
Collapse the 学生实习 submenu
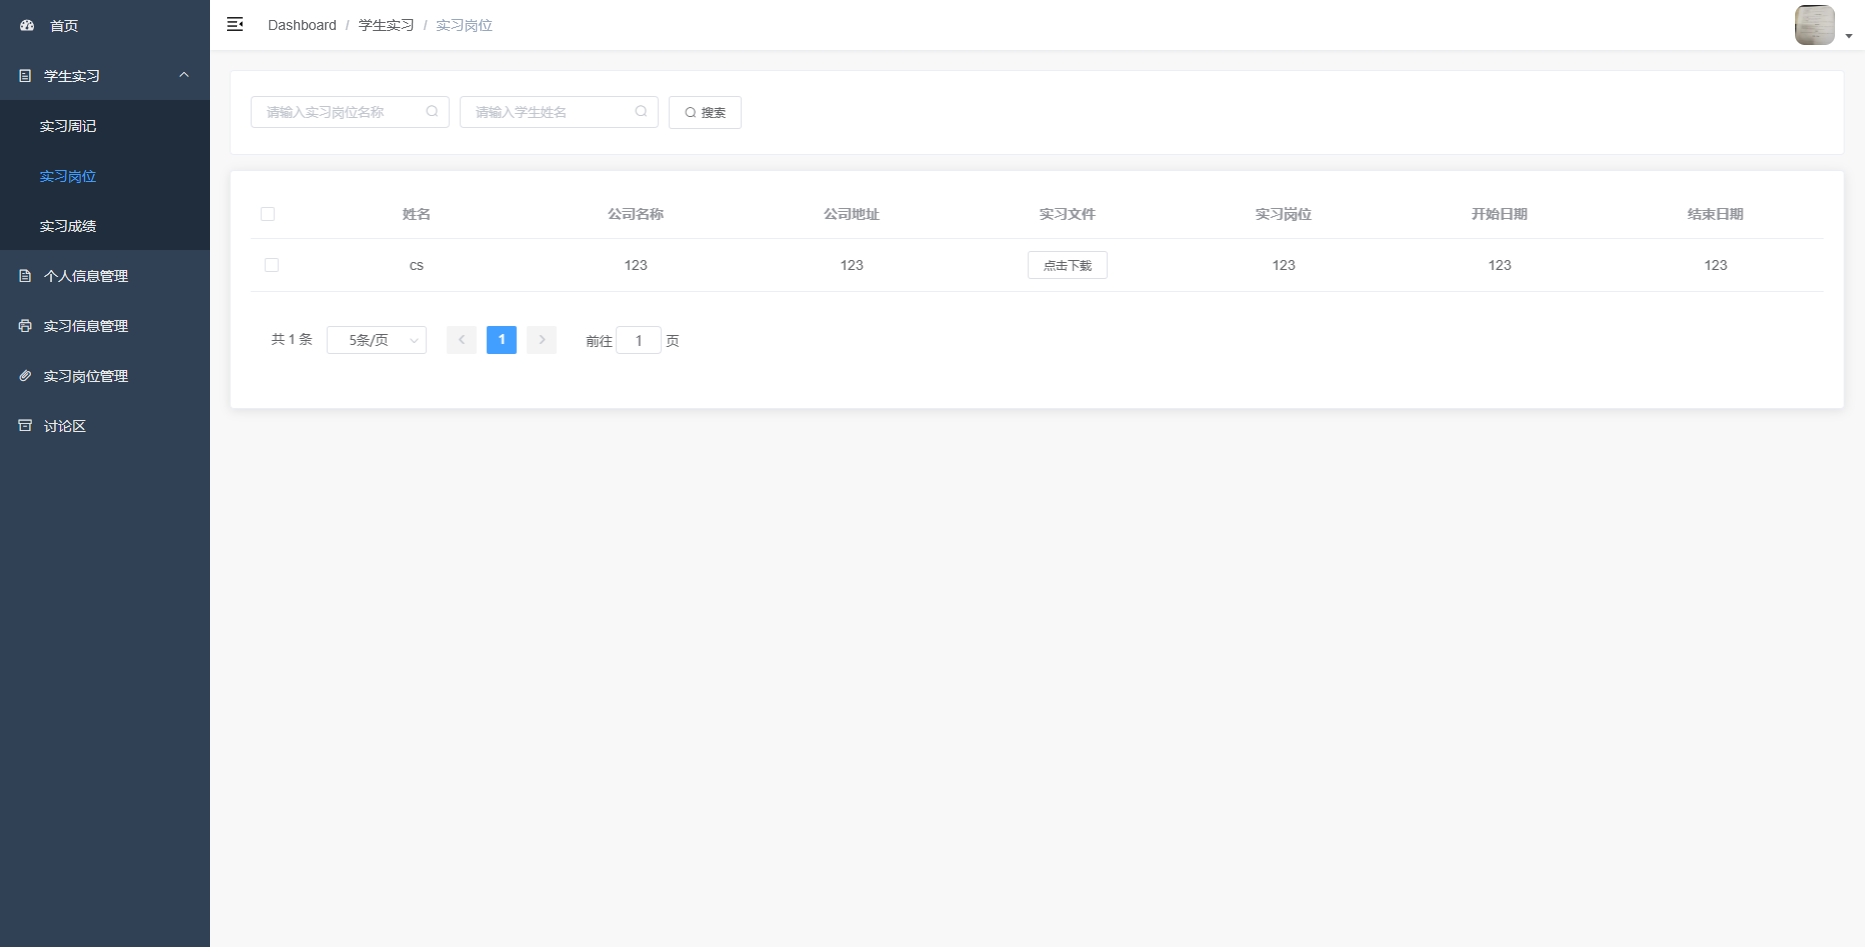click(x=184, y=76)
